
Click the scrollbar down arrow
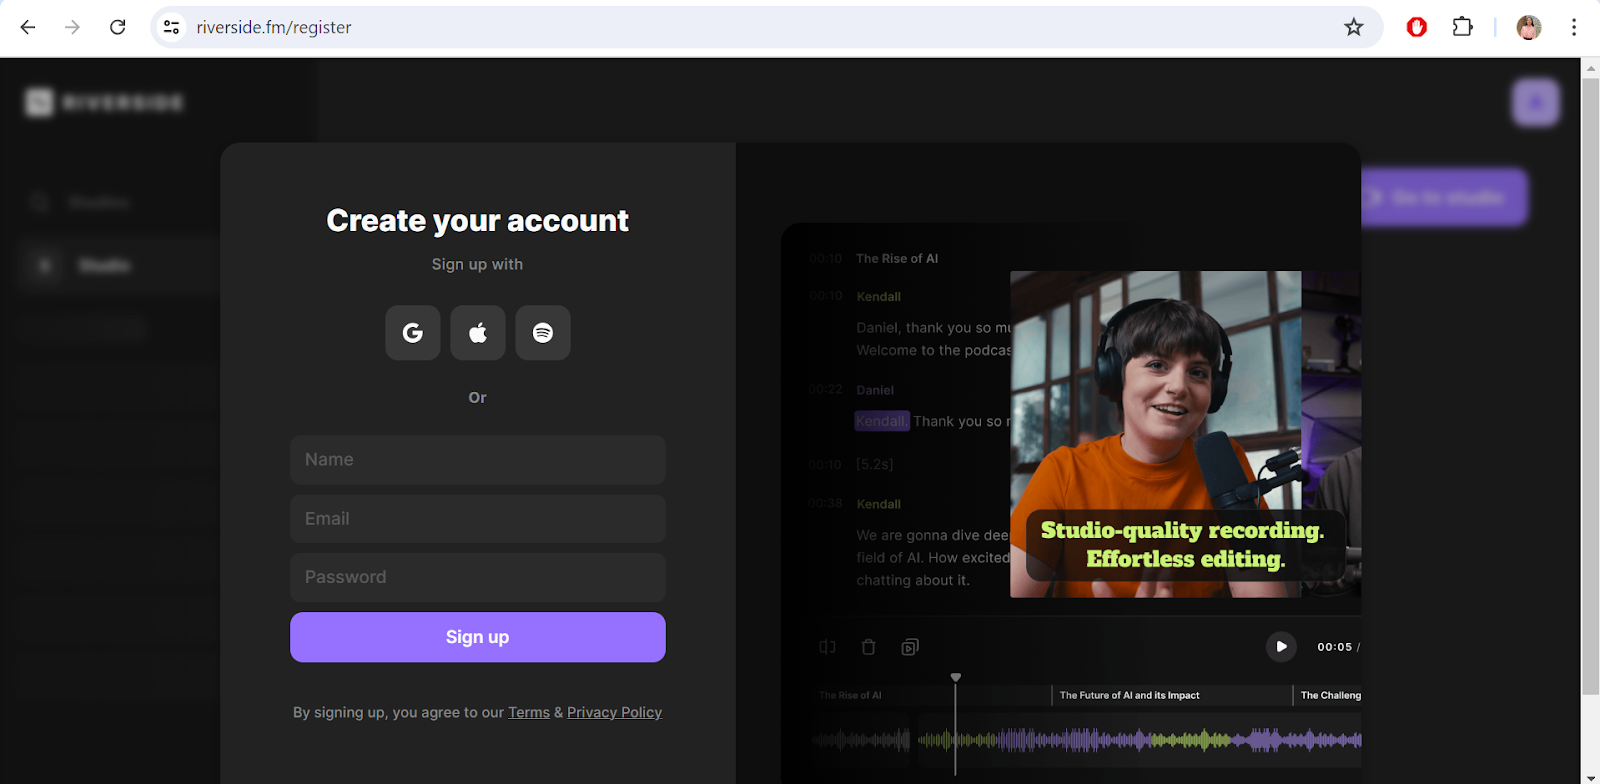click(x=1590, y=776)
